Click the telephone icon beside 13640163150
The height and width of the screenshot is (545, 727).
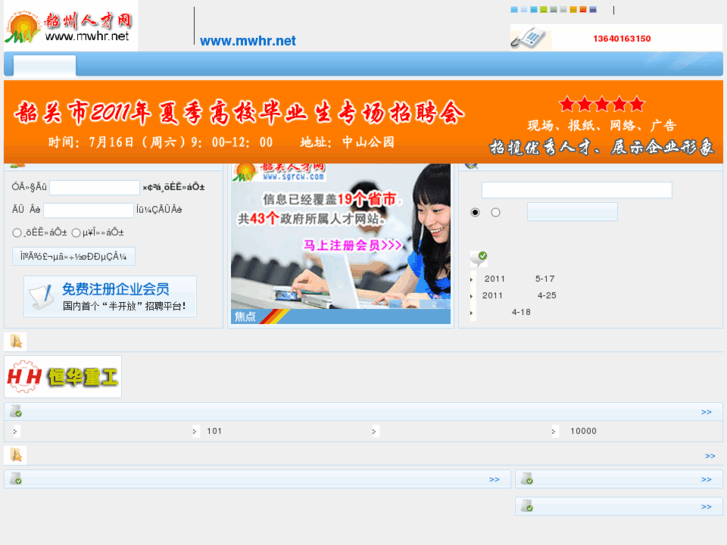(x=529, y=38)
